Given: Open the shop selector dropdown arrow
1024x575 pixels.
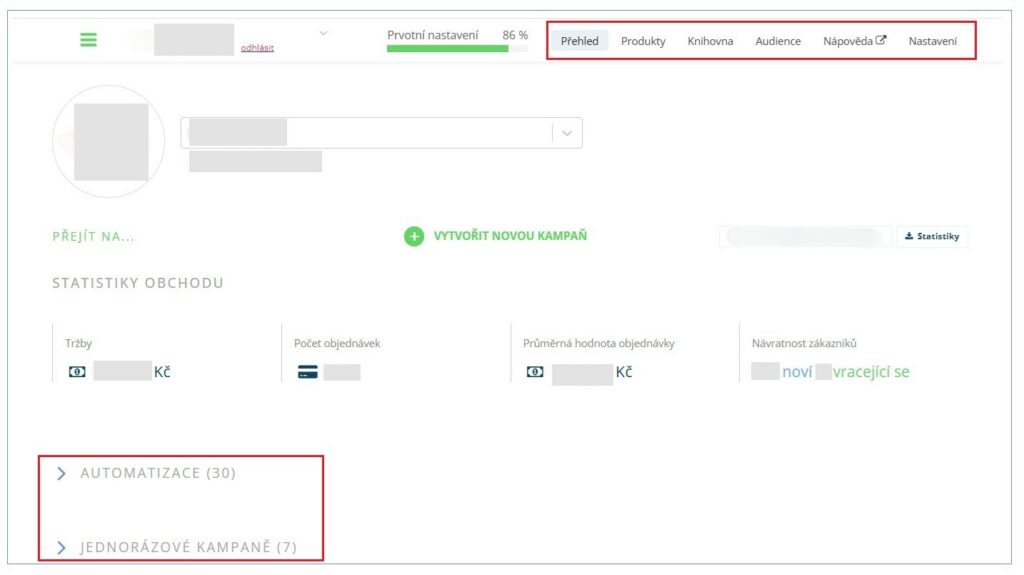Looking at the screenshot, I should click(567, 134).
